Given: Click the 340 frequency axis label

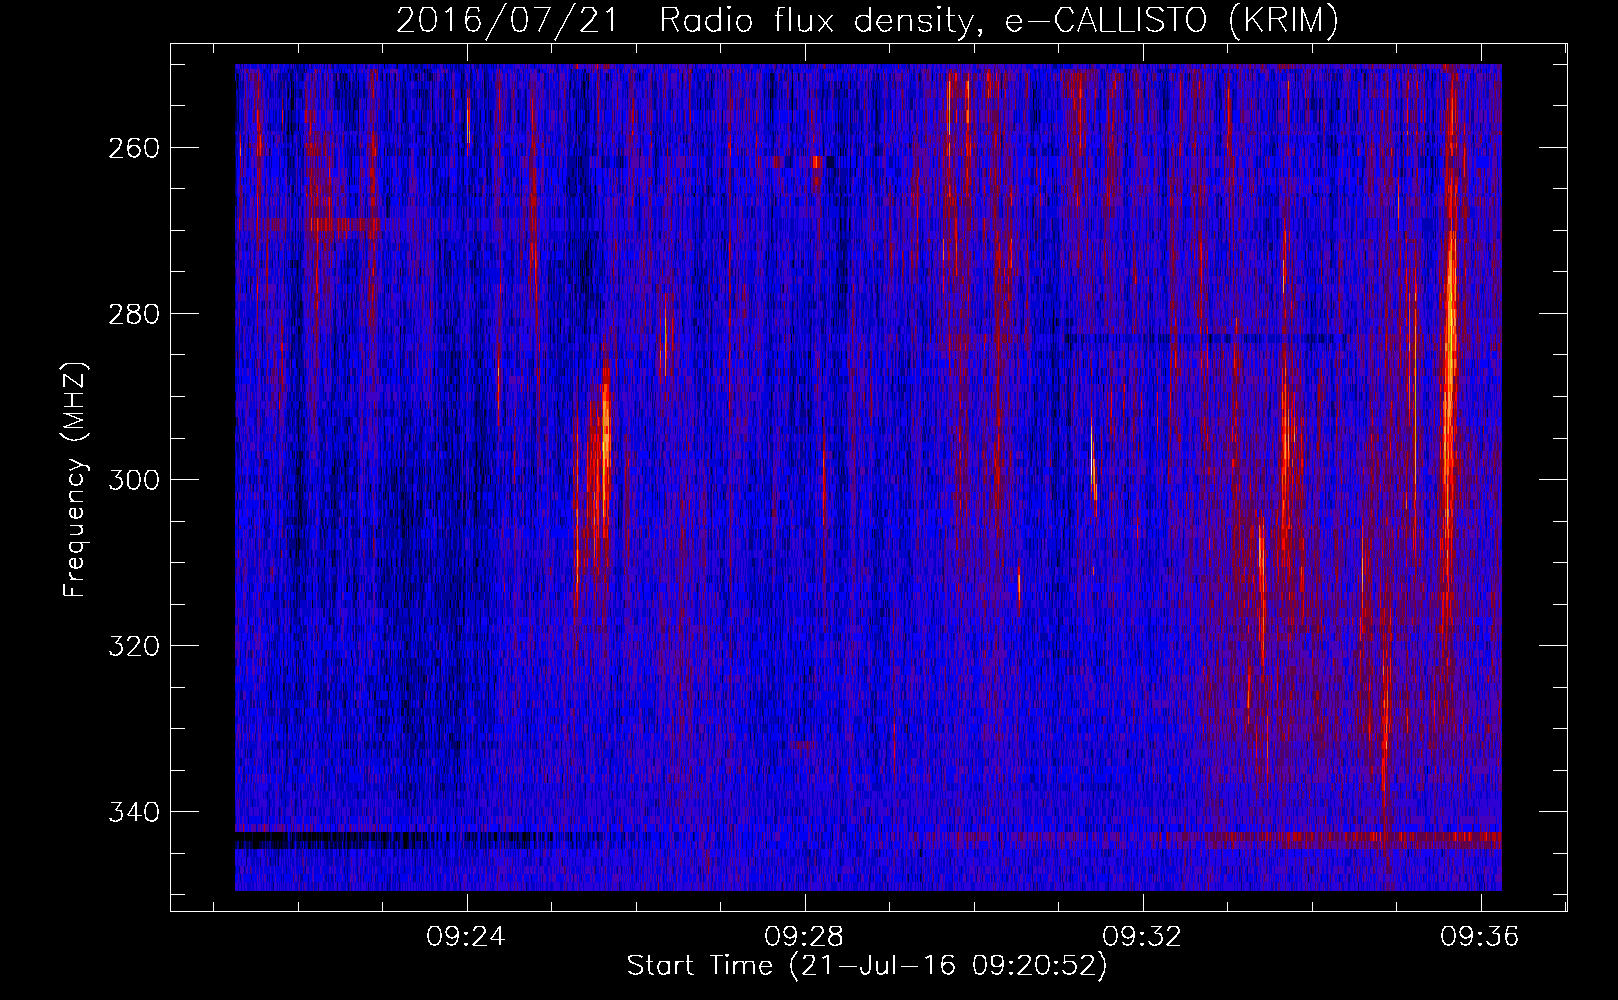Looking at the screenshot, I should click(132, 812).
